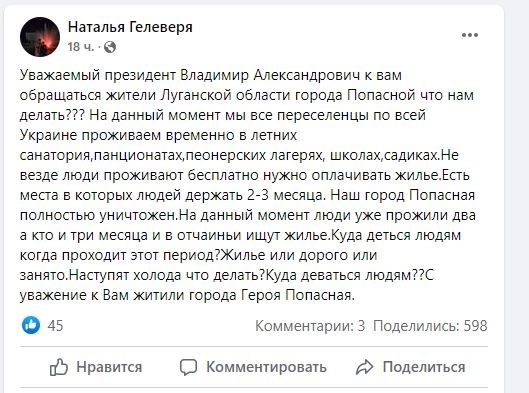This screenshot has width=529, height=393.
Task: Click the globe public-audience icon
Action: click(110, 47)
